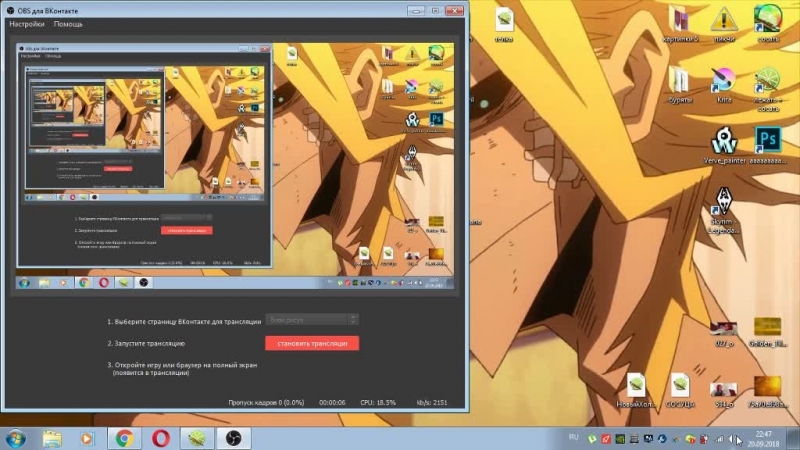This screenshot has width=800, height=450.
Task: Select the 'Golden_18...' image on desktop
Action: [x=768, y=332]
